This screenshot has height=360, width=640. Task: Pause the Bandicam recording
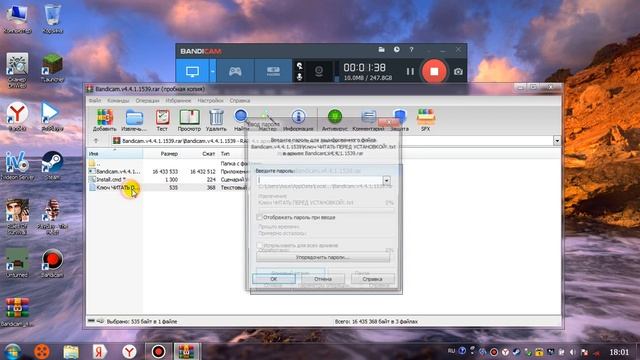click(x=410, y=71)
